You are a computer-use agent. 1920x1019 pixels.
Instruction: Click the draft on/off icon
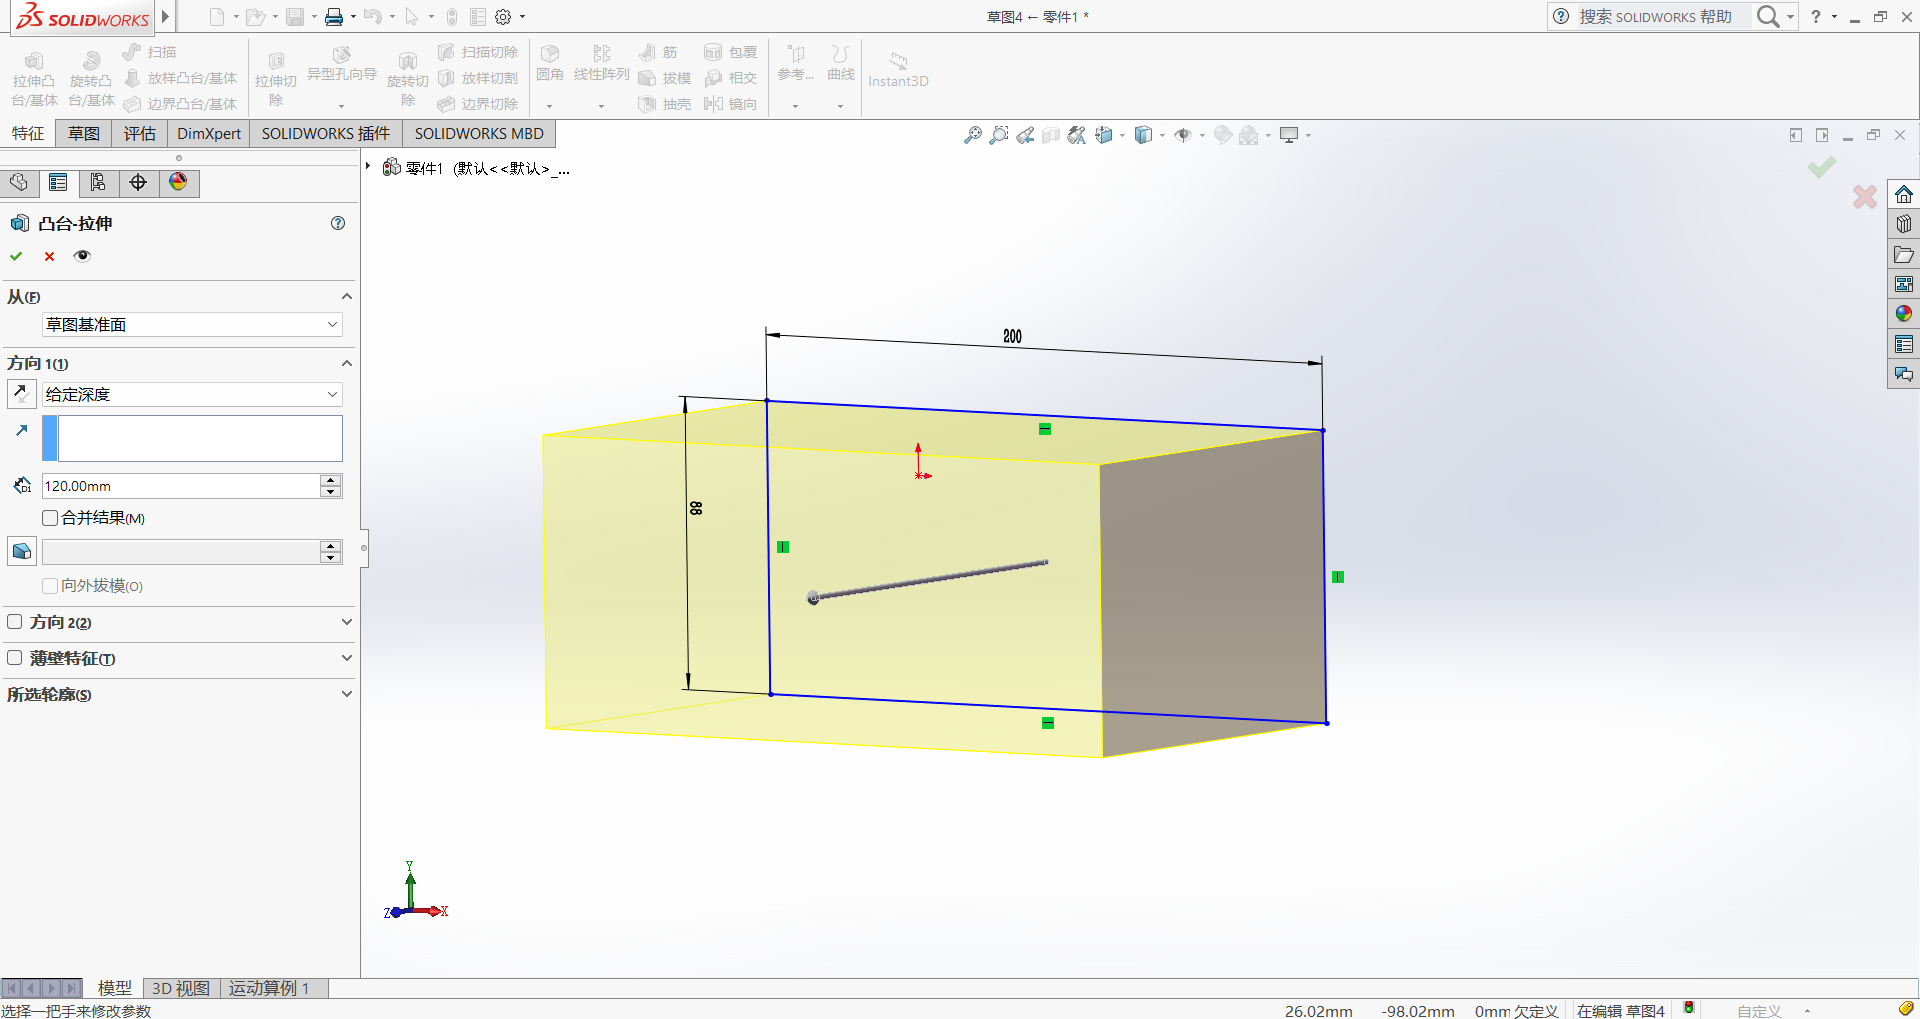[21, 551]
